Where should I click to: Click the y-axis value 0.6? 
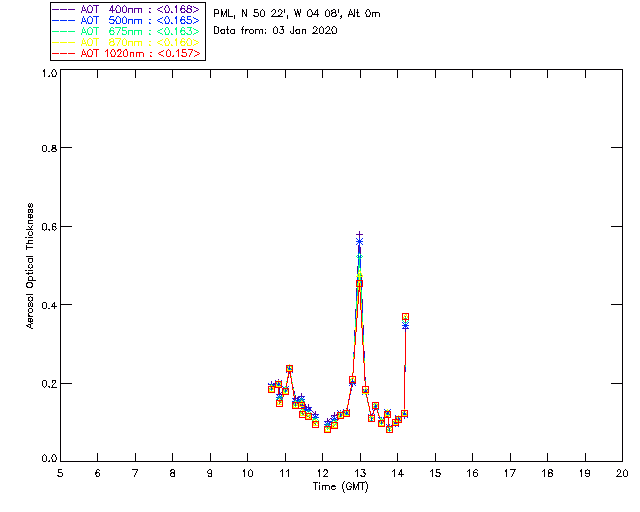pos(49,227)
